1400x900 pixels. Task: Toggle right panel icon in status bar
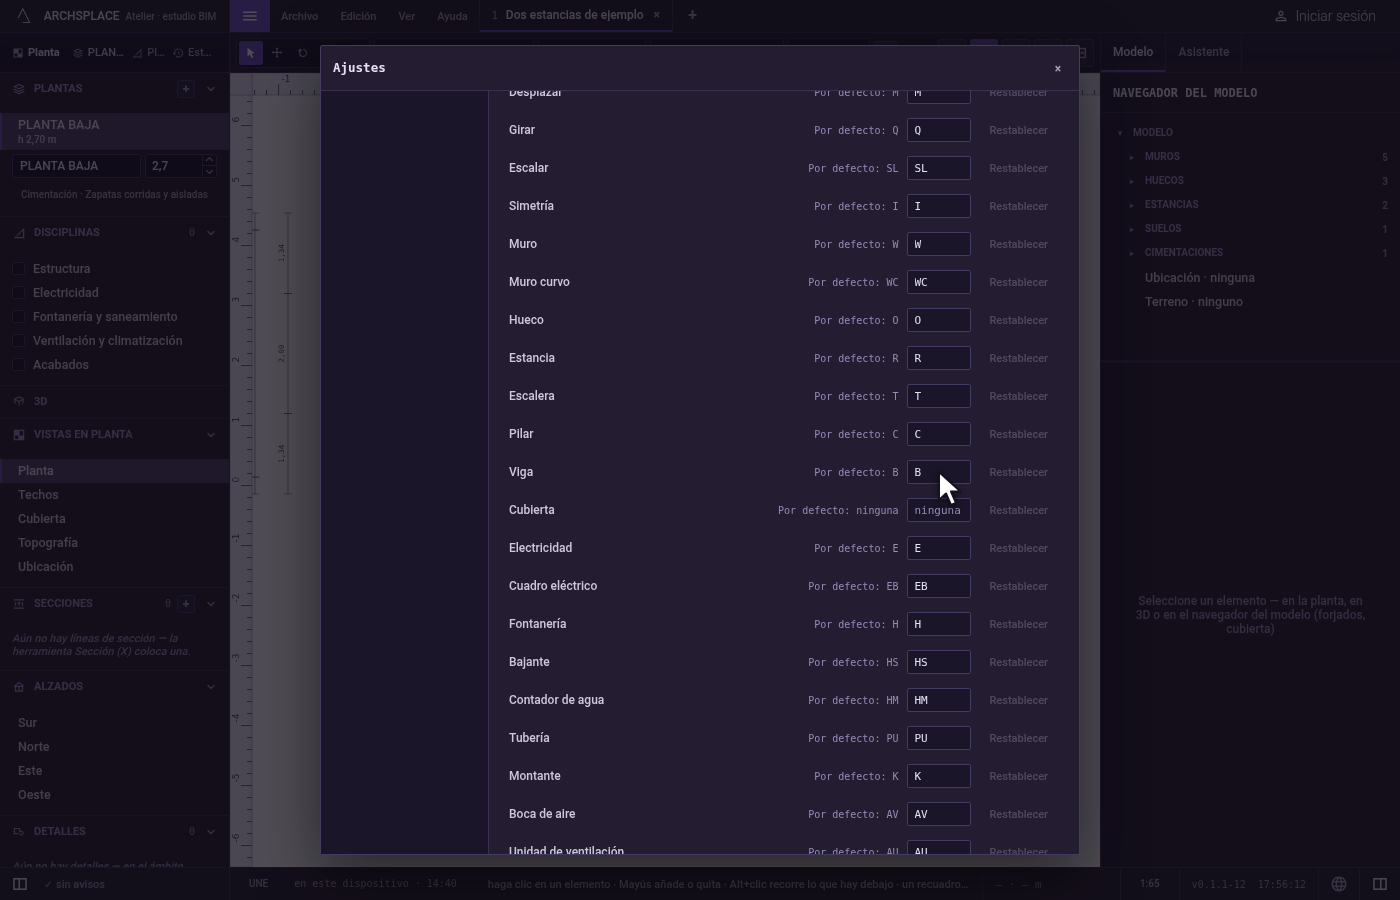pyautogui.click(x=1380, y=884)
